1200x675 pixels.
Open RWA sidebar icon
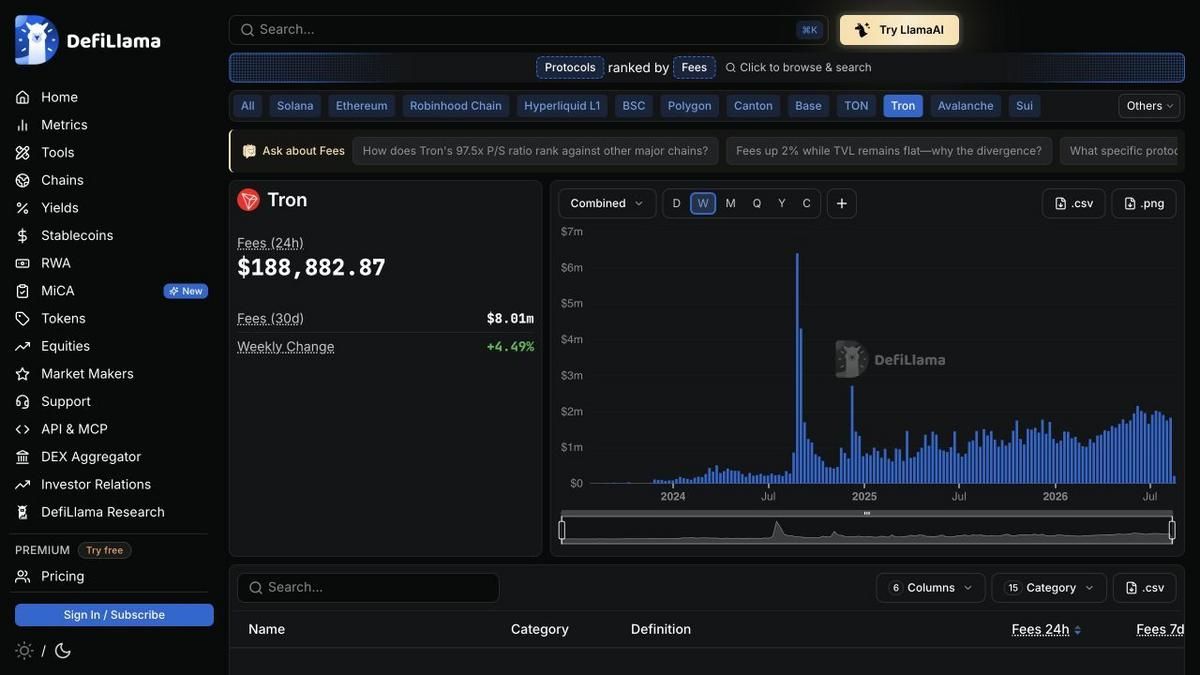pos(23,263)
